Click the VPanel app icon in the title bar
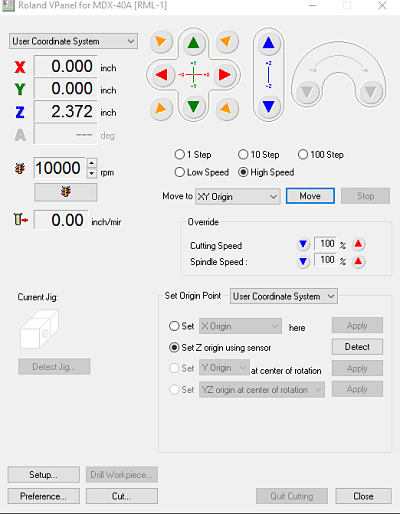This screenshot has width=400, height=514. [x=8, y=6]
